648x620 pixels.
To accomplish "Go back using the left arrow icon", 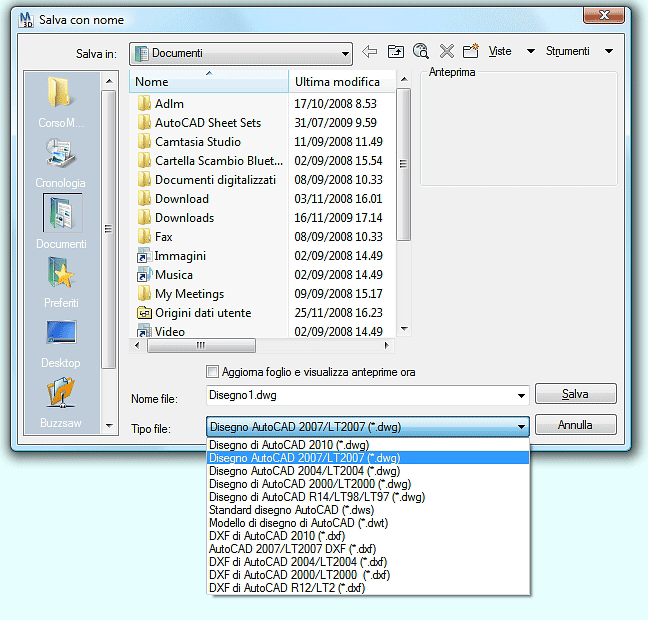I will pyautogui.click(x=369, y=52).
